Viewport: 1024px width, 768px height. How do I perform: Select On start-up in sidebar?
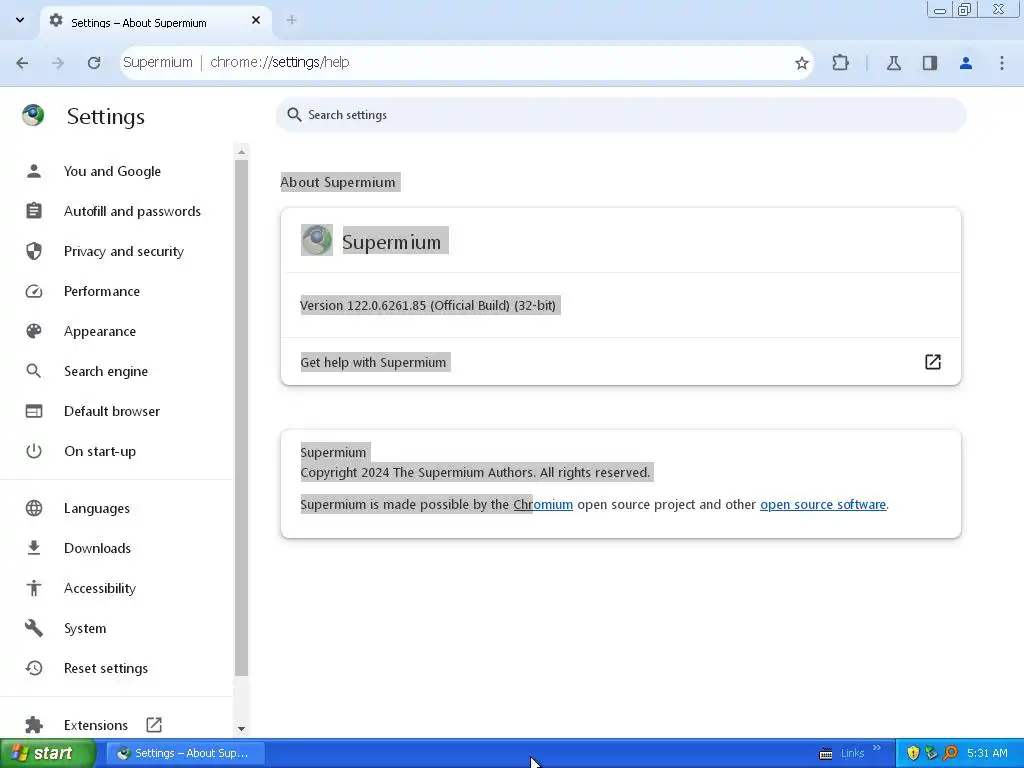tap(100, 451)
